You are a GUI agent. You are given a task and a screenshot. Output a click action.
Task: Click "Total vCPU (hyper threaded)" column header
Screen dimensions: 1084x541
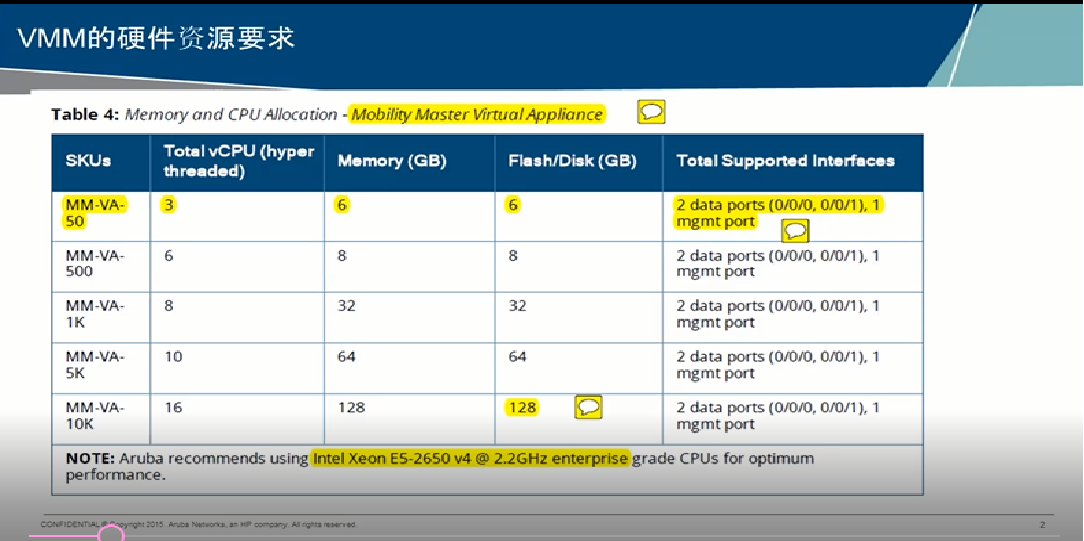[239, 162]
